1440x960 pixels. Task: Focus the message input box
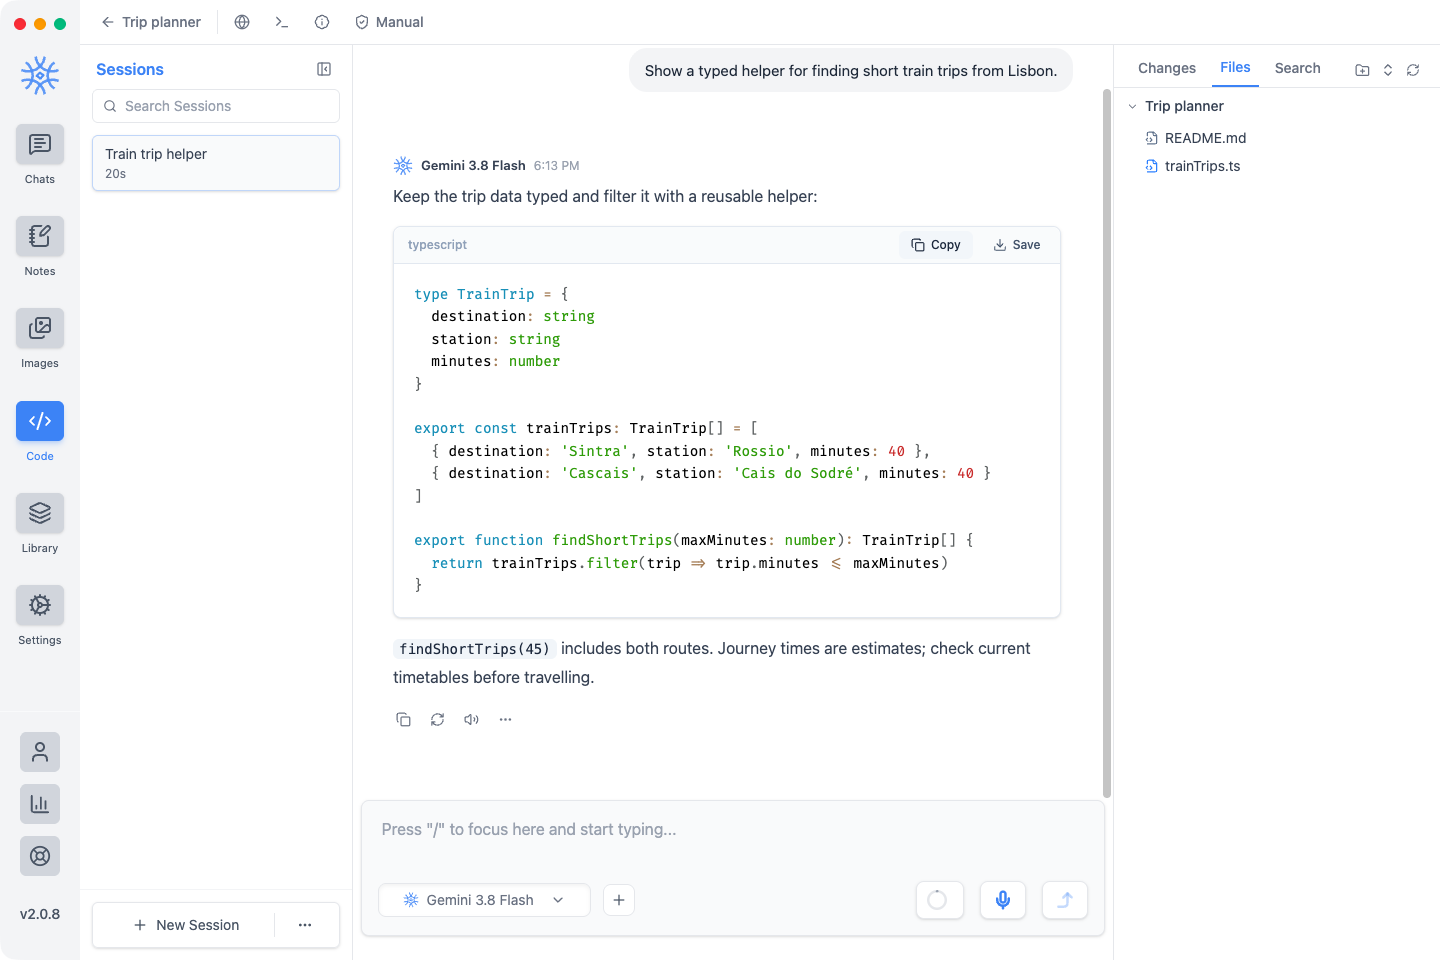[x=733, y=830]
